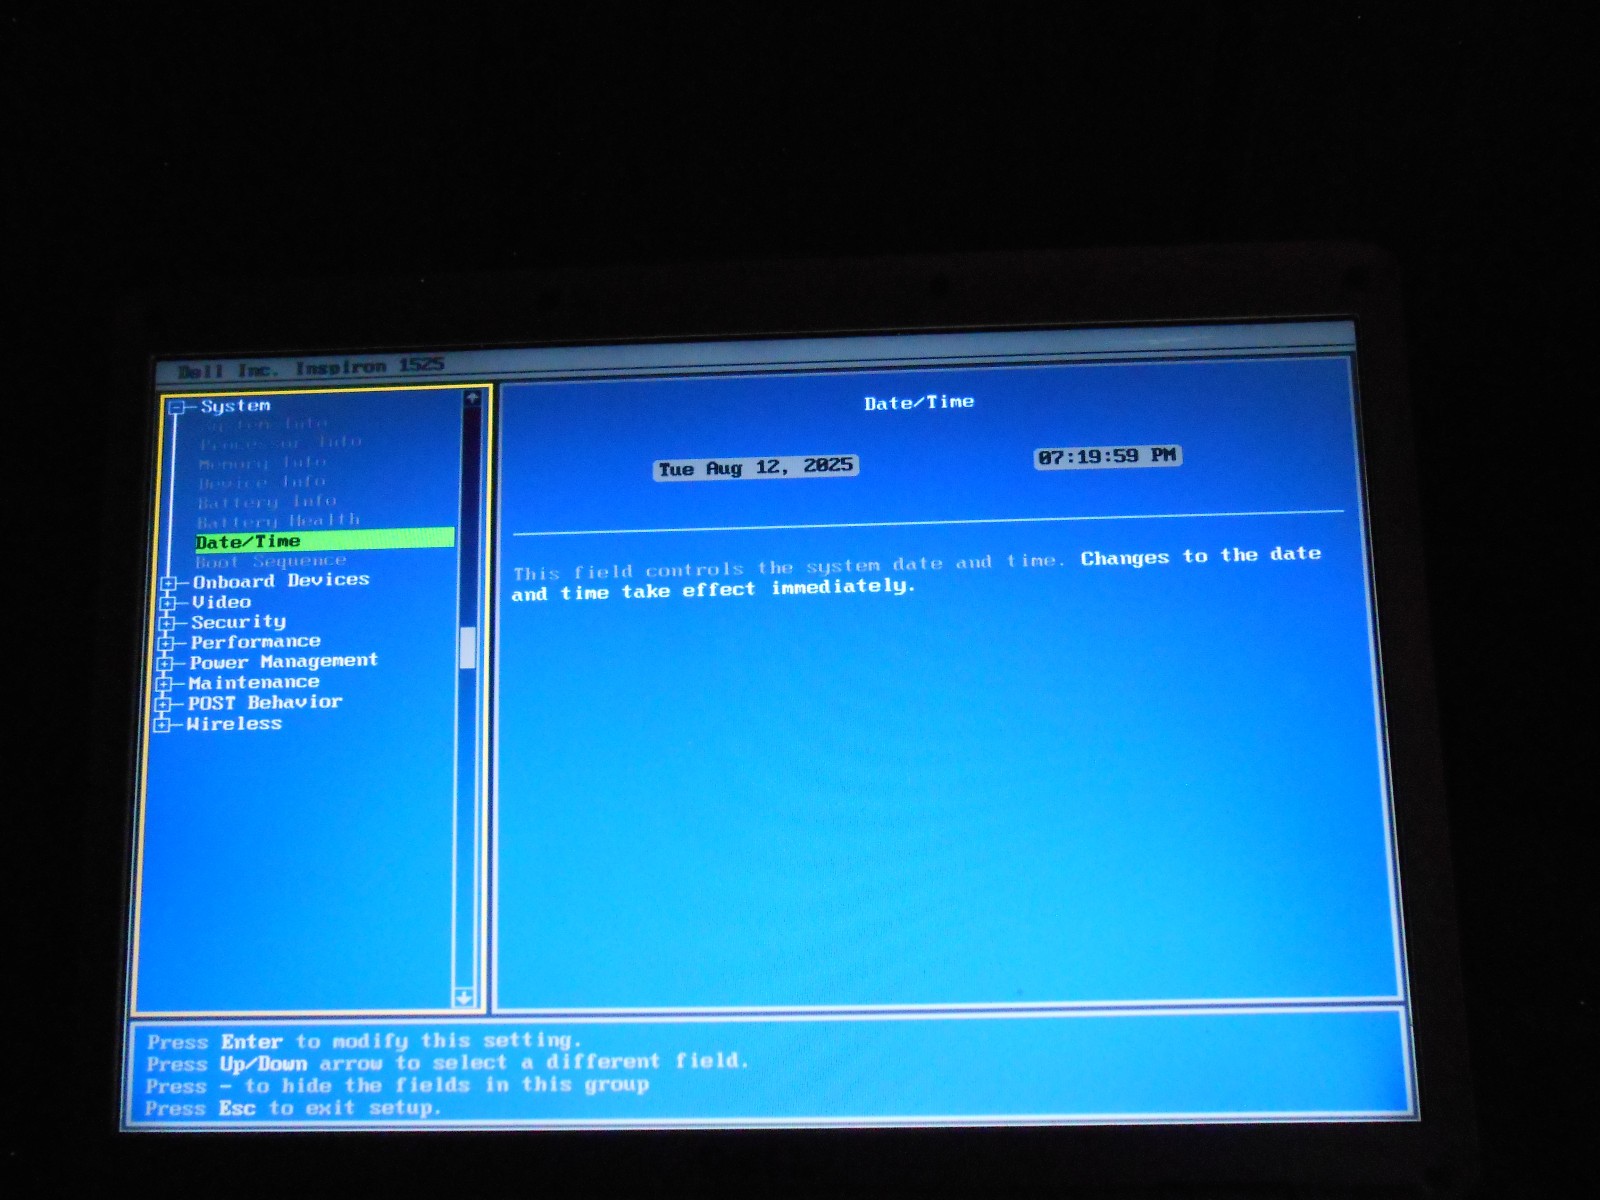
Task: Expand the Video node
Action: tap(168, 603)
